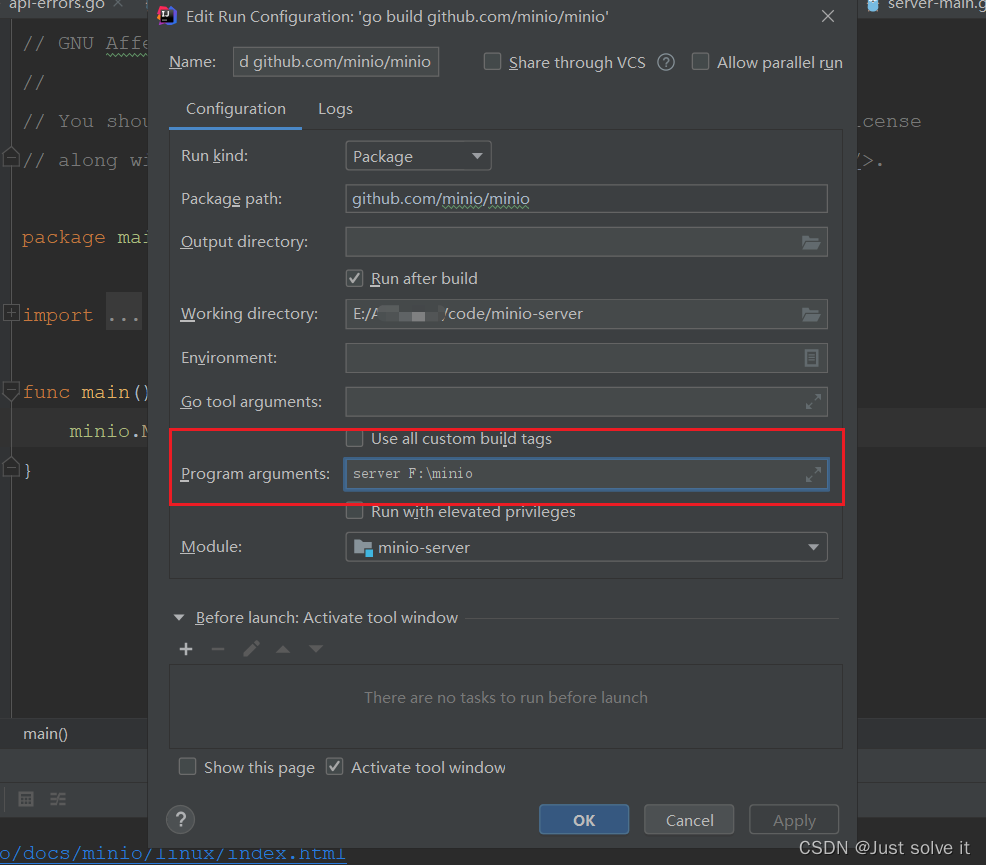Image resolution: width=986 pixels, height=865 pixels.
Task: Collapse the closing brace fold marker
Action: point(11,467)
